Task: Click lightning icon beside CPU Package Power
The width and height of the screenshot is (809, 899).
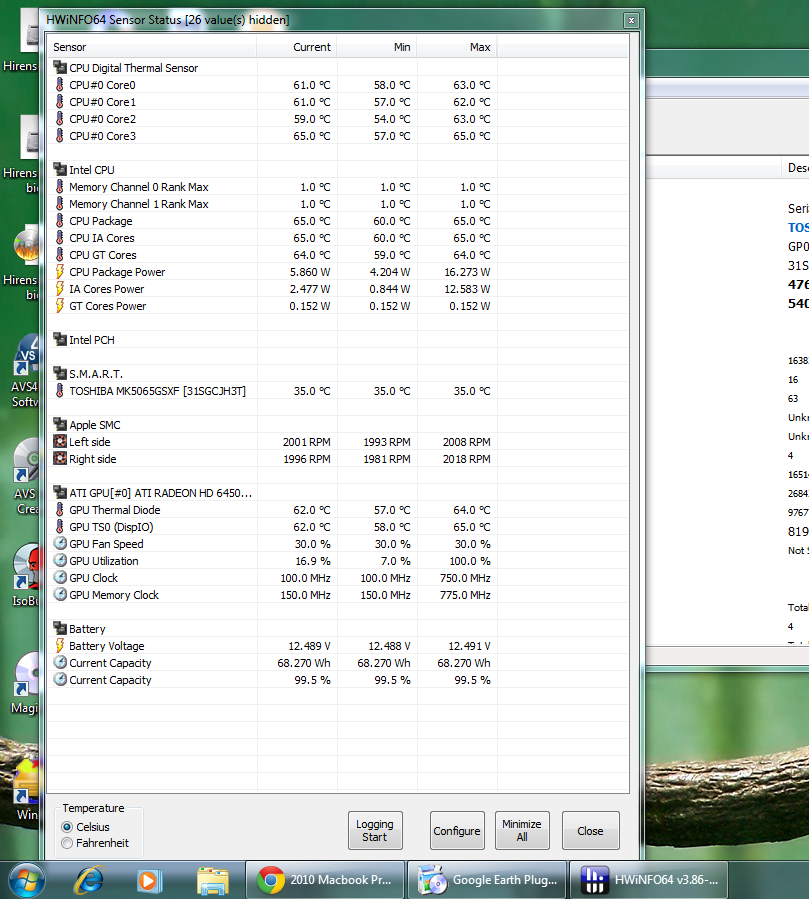Action: point(60,272)
